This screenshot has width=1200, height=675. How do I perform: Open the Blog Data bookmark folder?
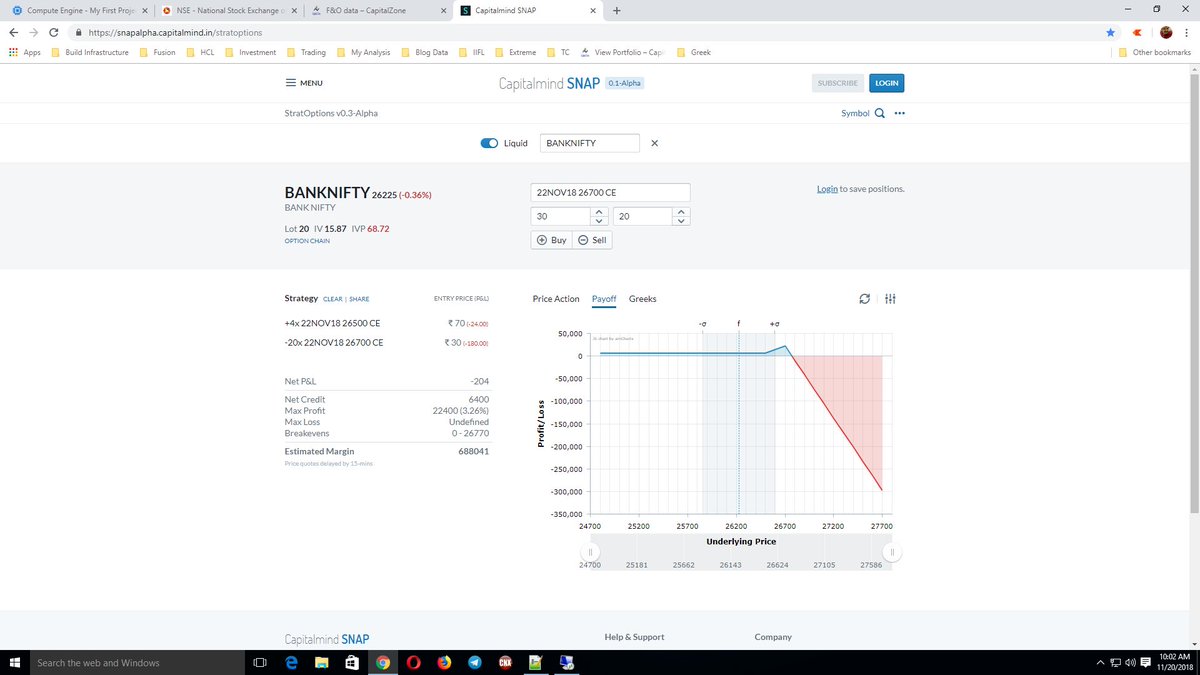click(x=424, y=52)
